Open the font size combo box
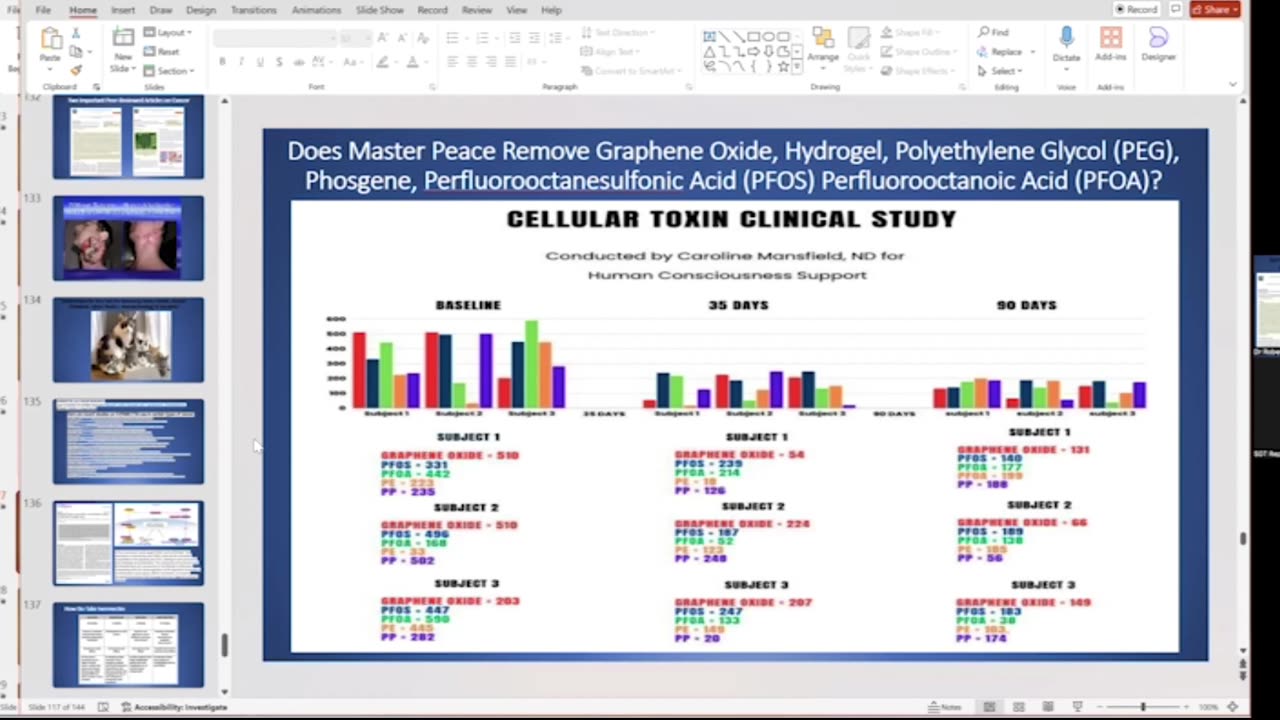The image size is (1280, 720). [x=354, y=38]
